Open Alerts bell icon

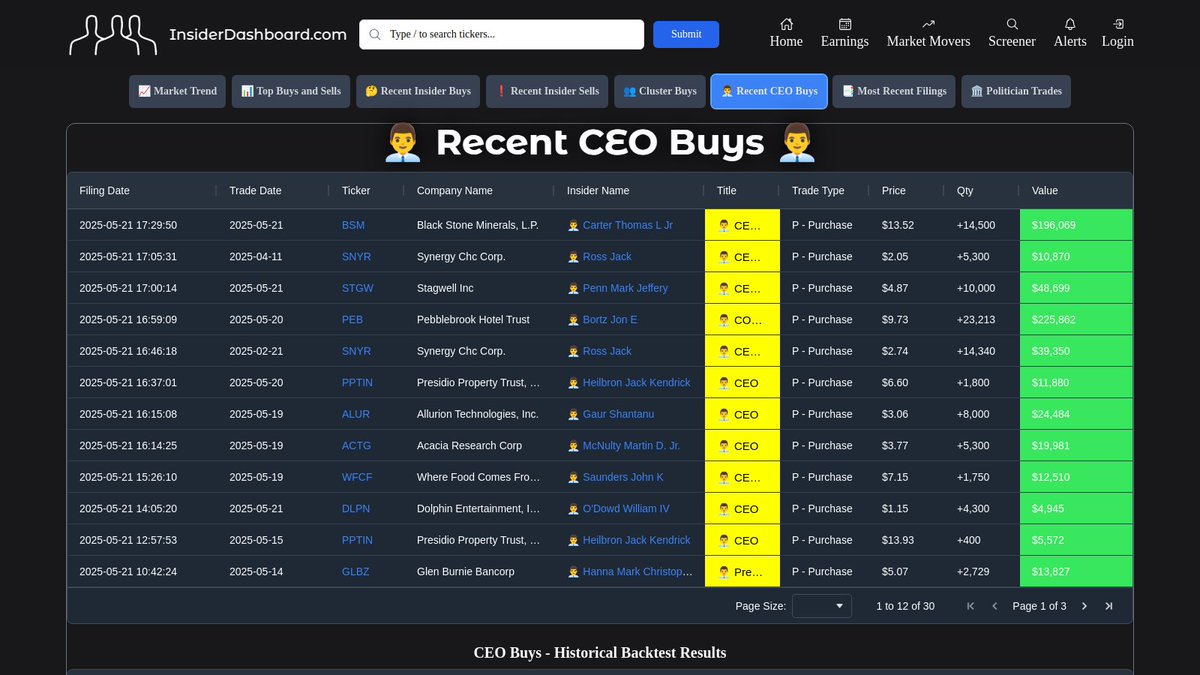coord(1070,24)
